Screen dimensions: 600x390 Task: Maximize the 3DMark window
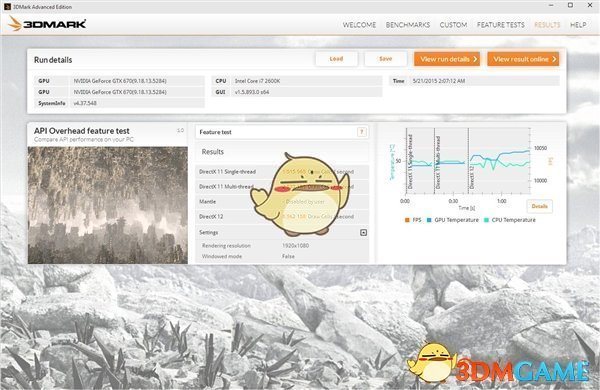click(x=570, y=5)
